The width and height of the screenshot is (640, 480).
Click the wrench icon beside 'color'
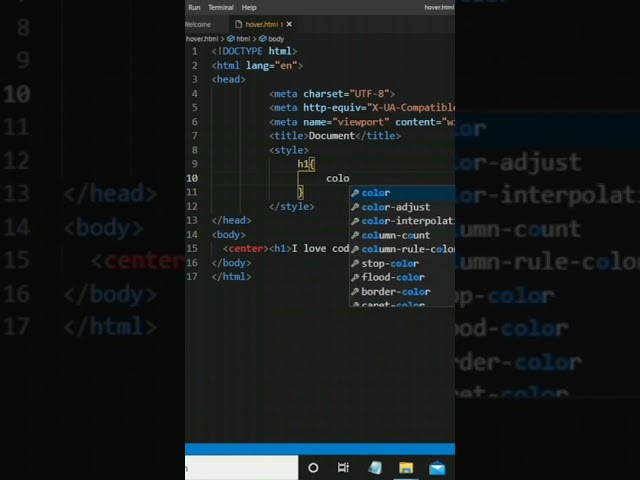pos(355,193)
